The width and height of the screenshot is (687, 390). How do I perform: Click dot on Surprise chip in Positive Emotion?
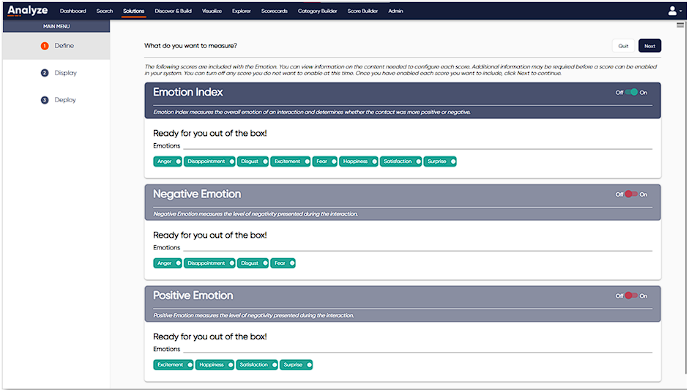(309, 365)
